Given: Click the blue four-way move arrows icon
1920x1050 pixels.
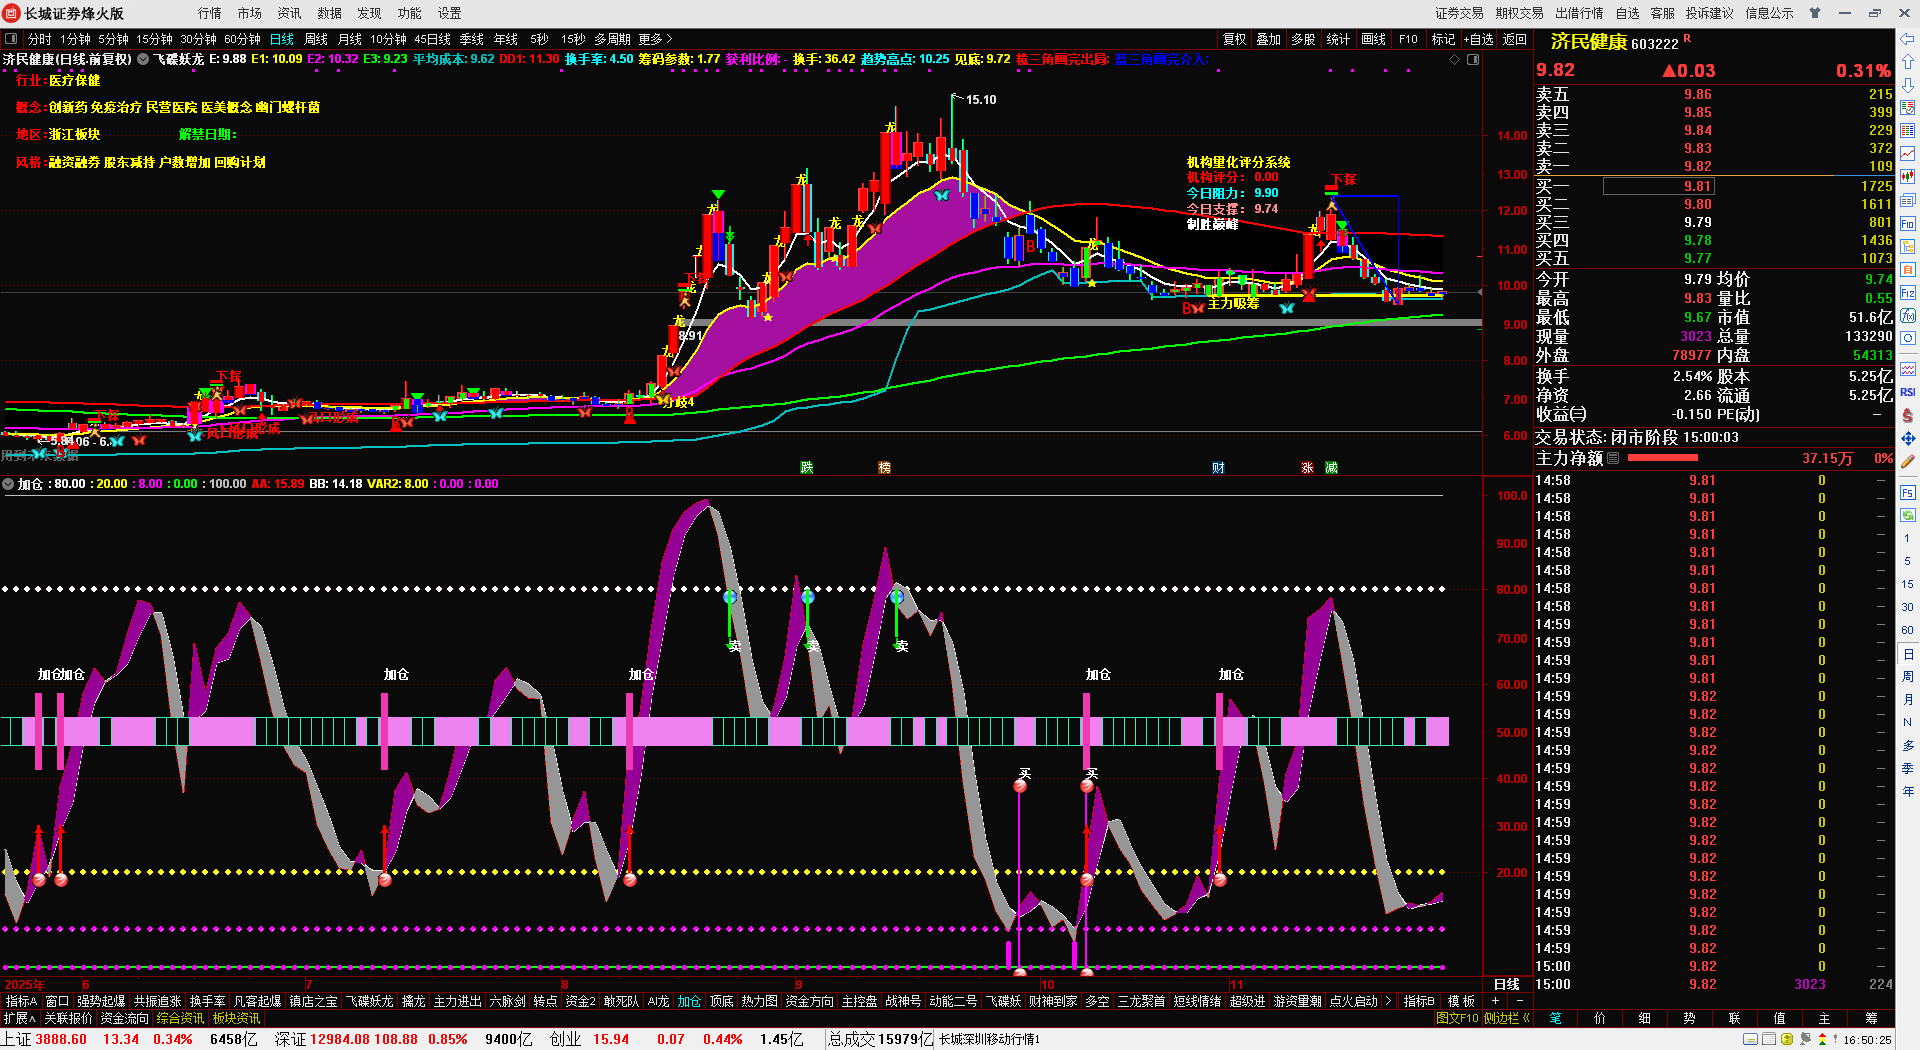Looking at the screenshot, I should point(1908,438).
